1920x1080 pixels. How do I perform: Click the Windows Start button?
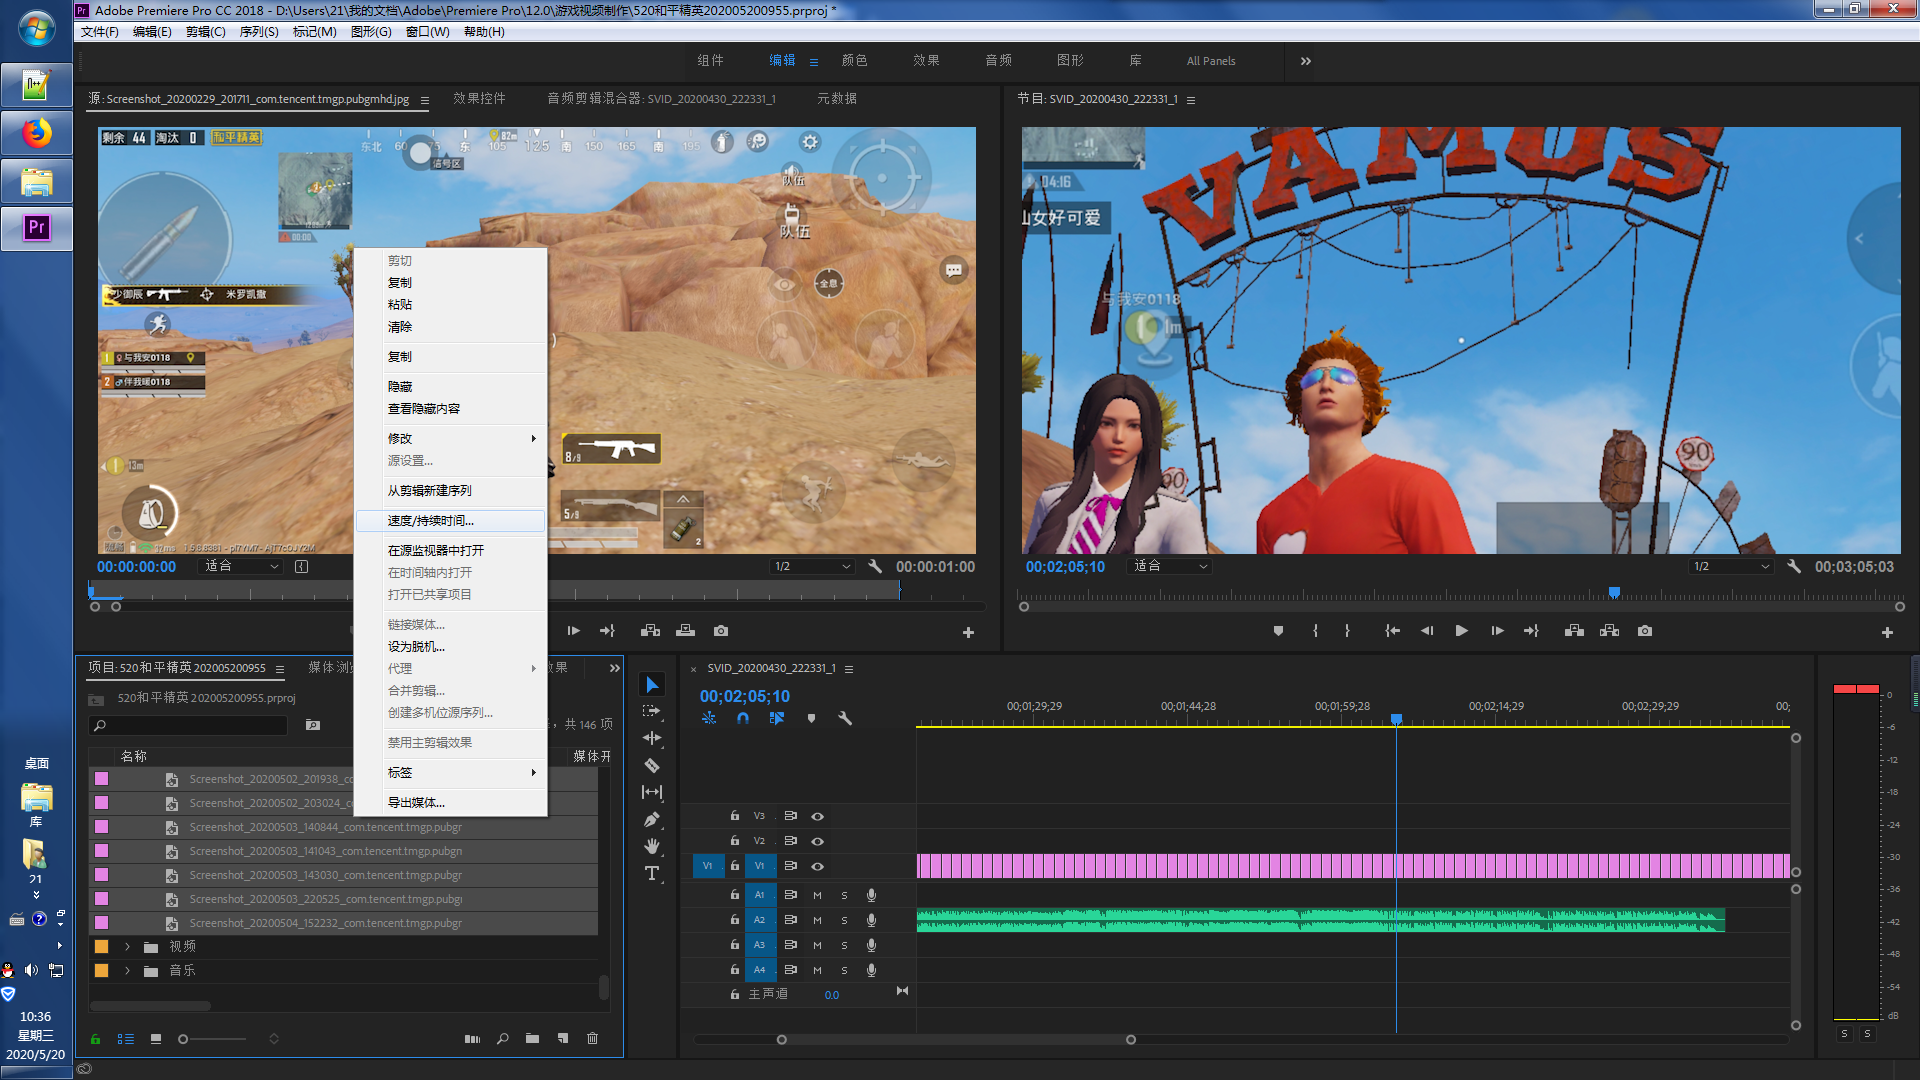[37, 28]
